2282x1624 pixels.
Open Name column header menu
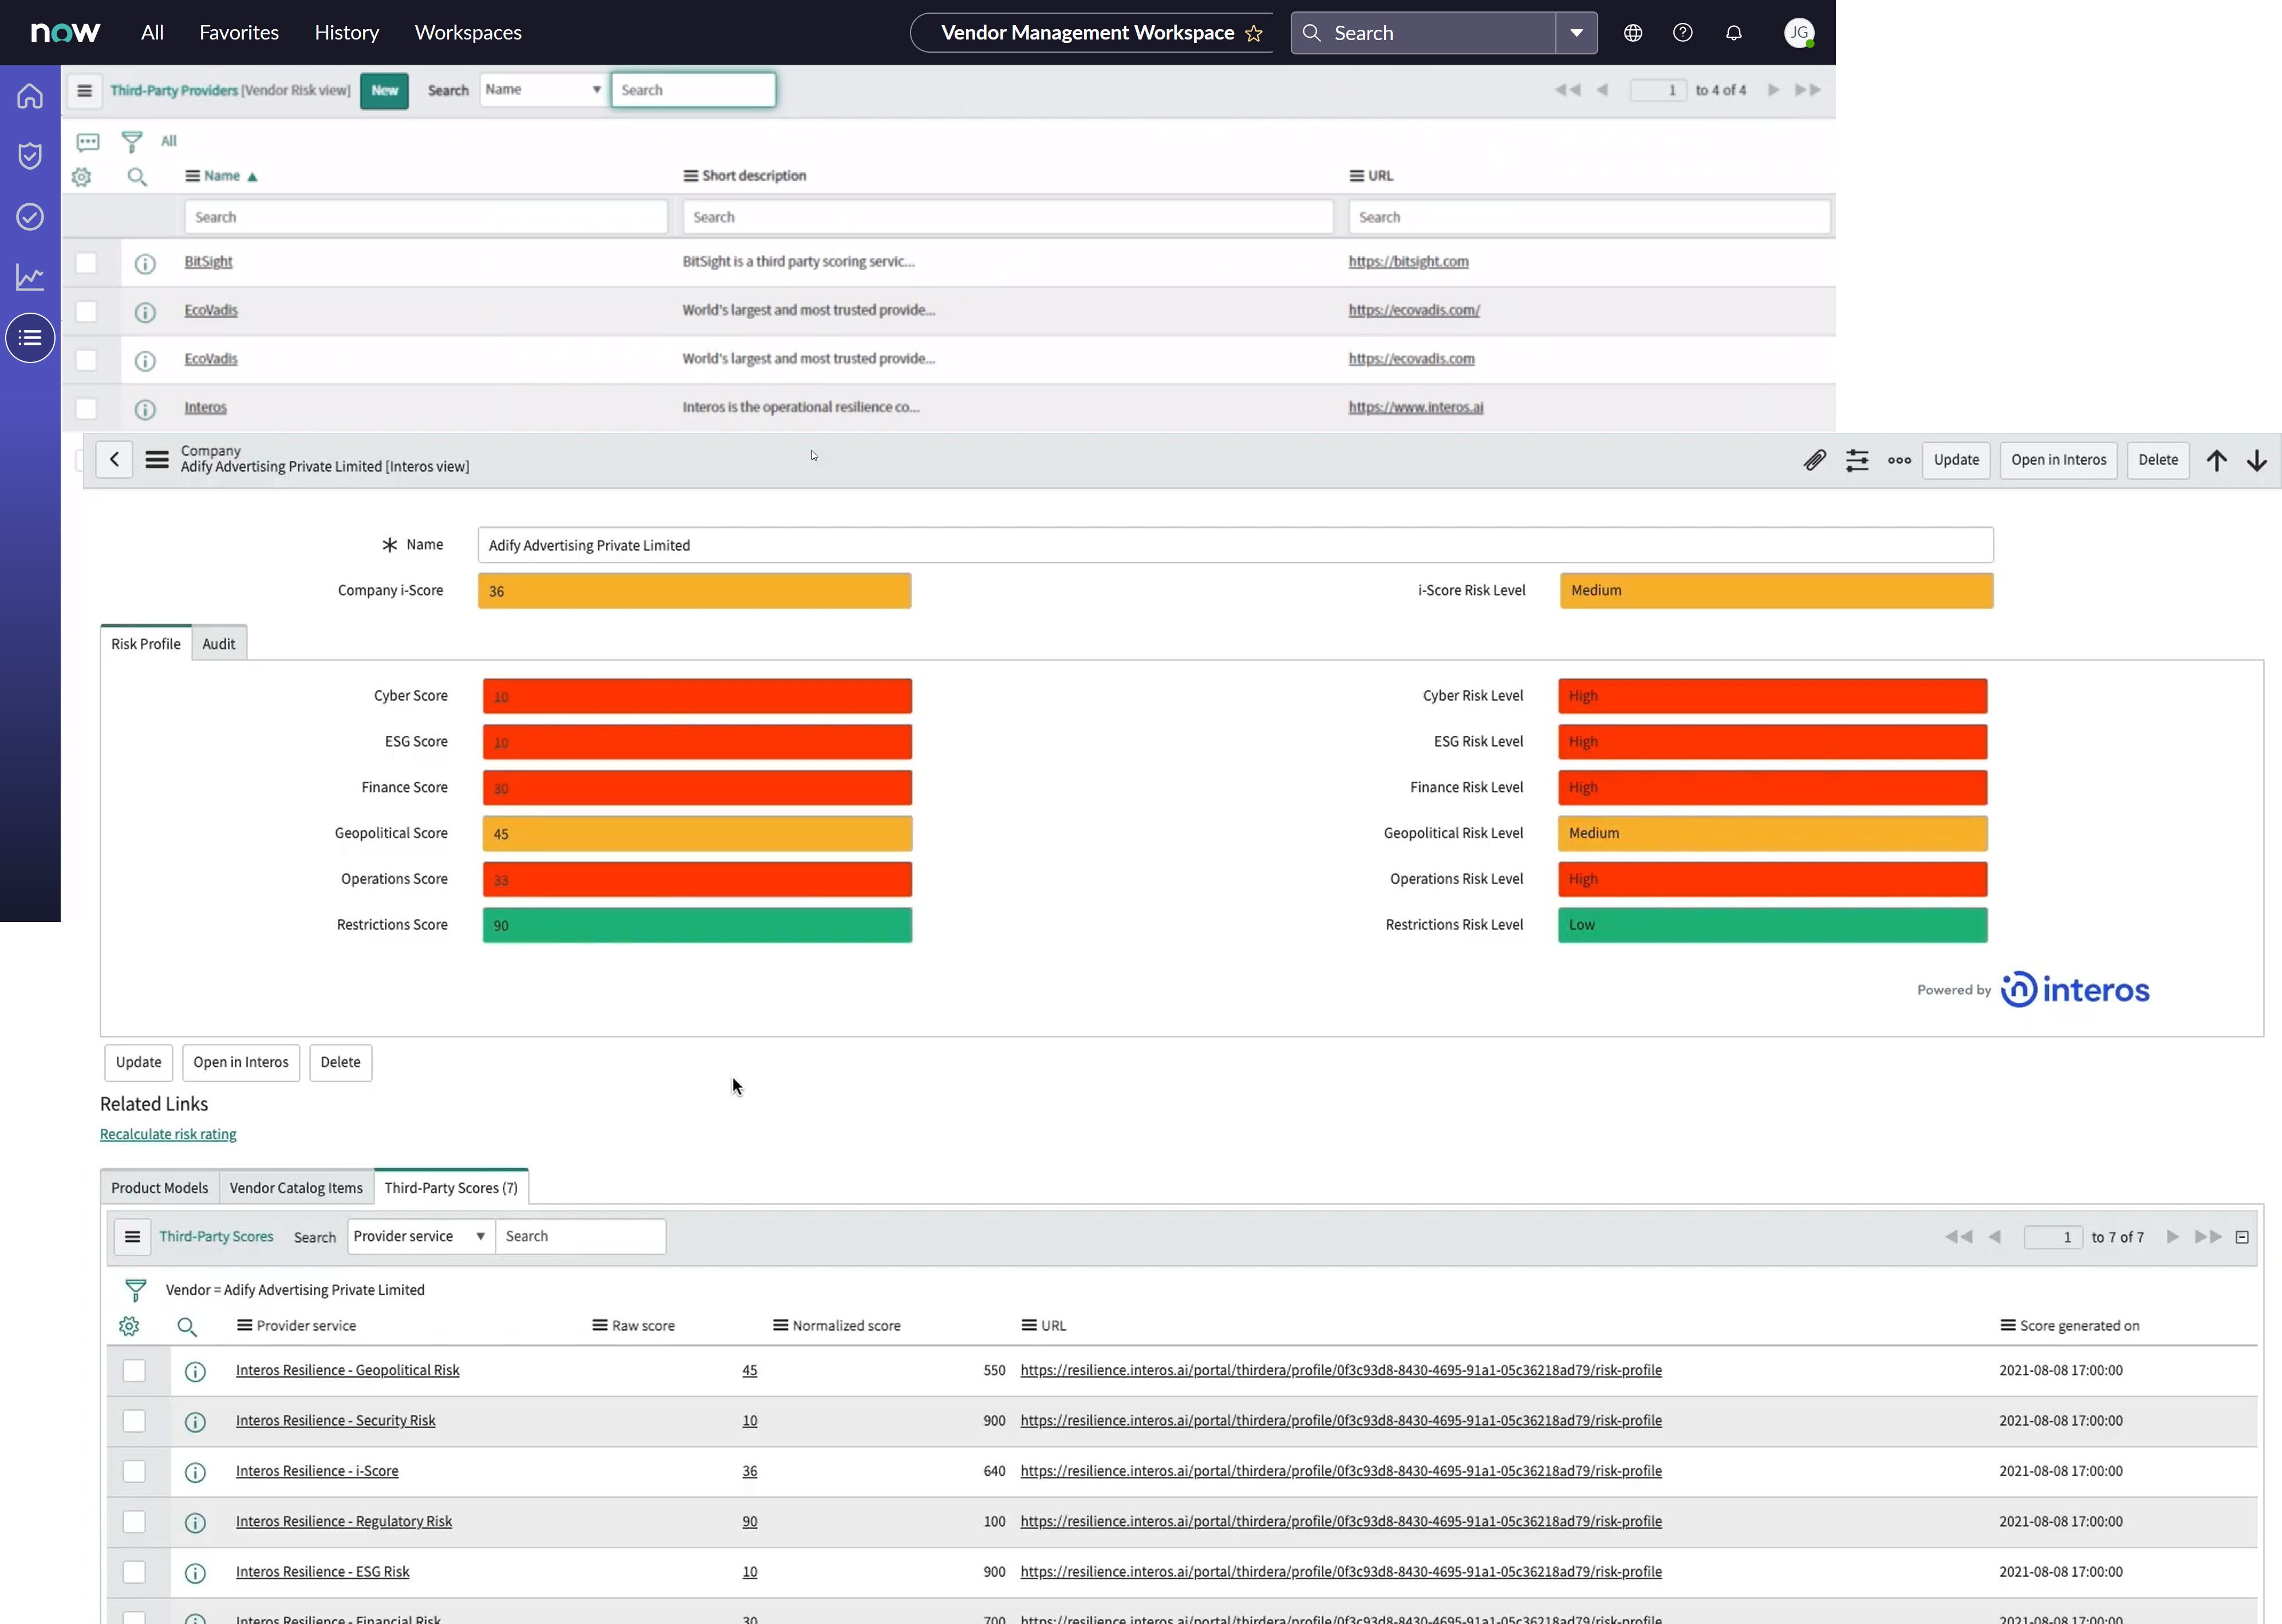coord(192,176)
